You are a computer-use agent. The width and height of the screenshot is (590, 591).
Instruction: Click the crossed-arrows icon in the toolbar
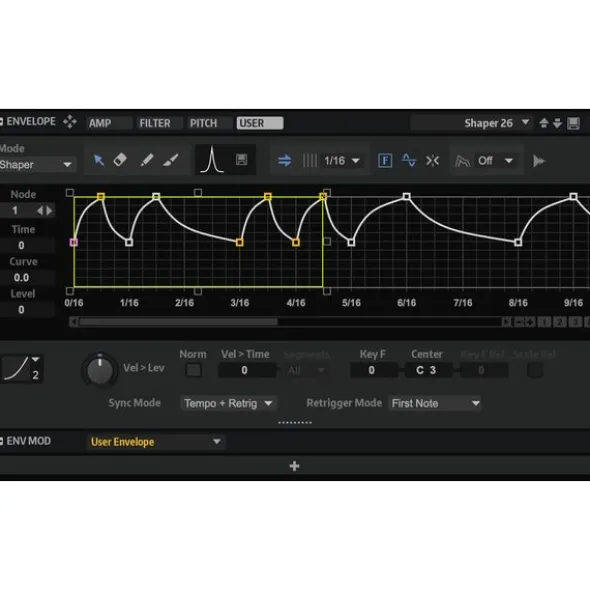click(x=432, y=161)
